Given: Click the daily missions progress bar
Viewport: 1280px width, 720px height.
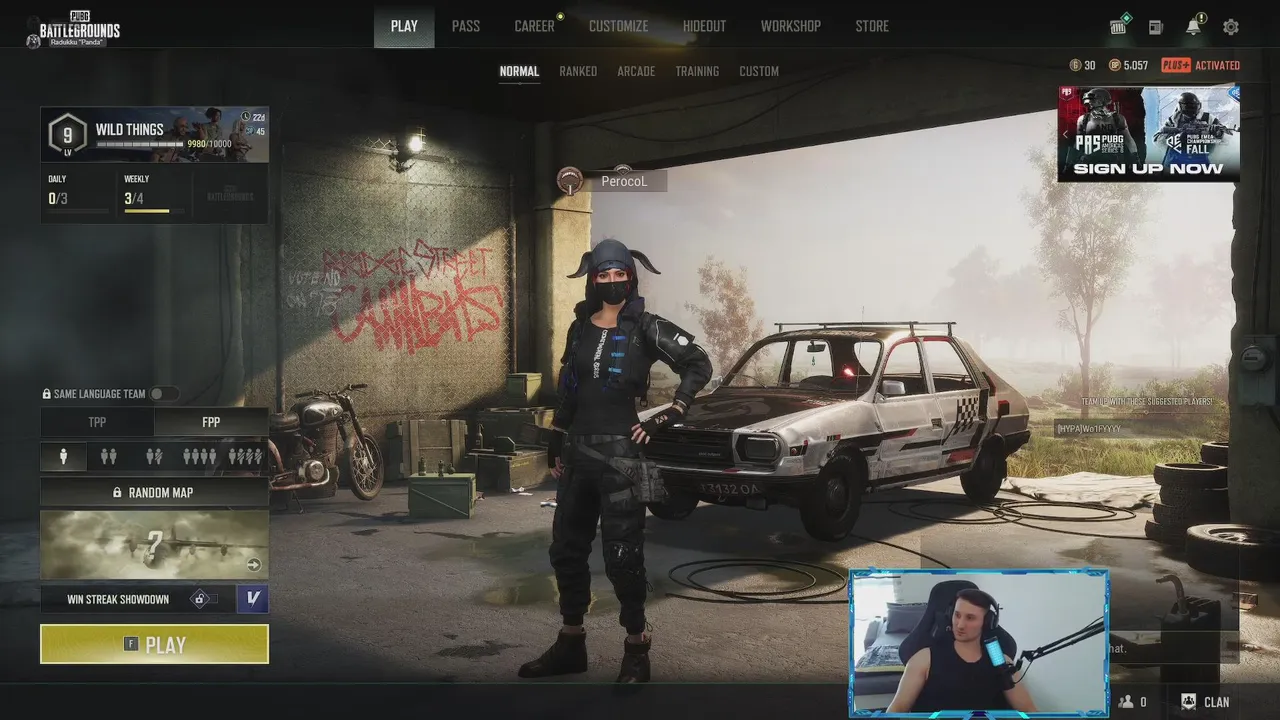Looking at the screenshot, I should tap(78, 211).
